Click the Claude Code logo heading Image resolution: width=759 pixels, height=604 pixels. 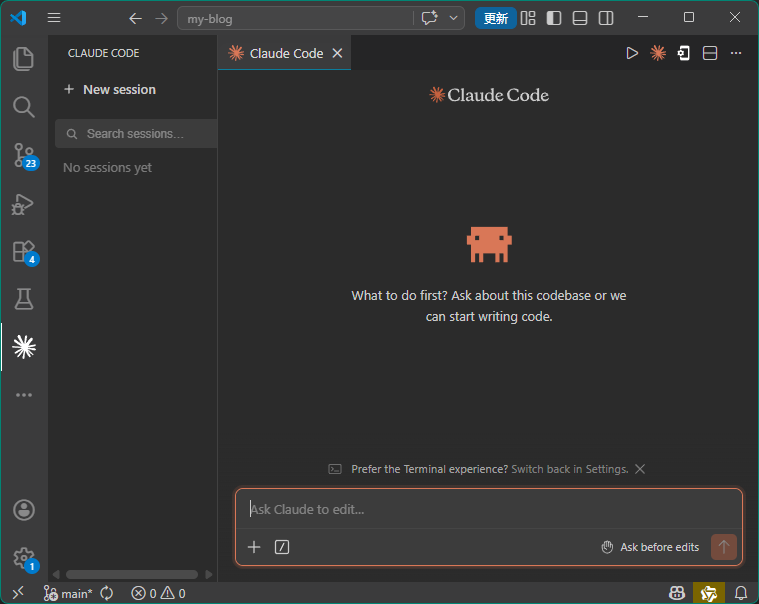tap(489, 95)
